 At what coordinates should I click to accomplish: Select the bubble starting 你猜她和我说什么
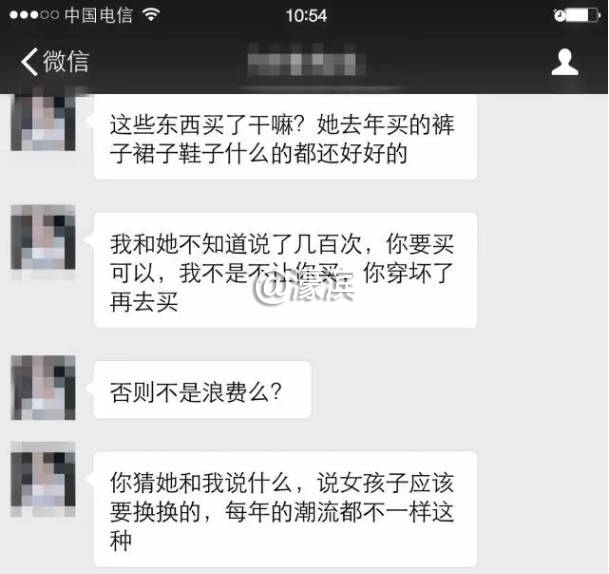tap(285, 509)
